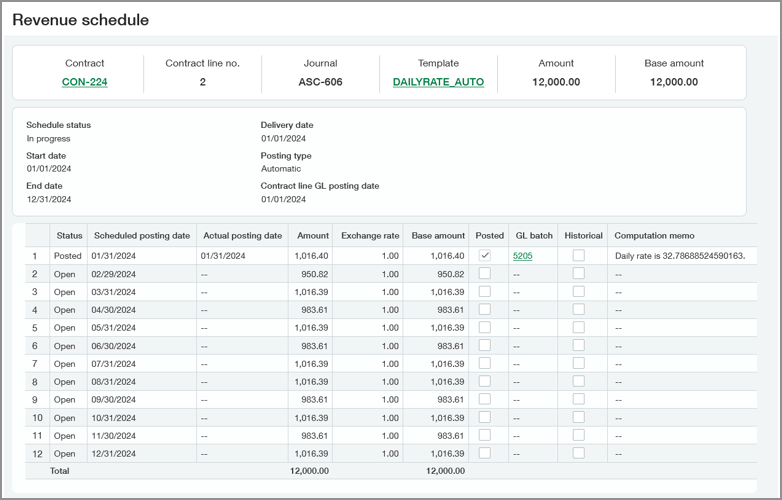
Task: Click the Actual posting date column header
Action: [242, 236]
